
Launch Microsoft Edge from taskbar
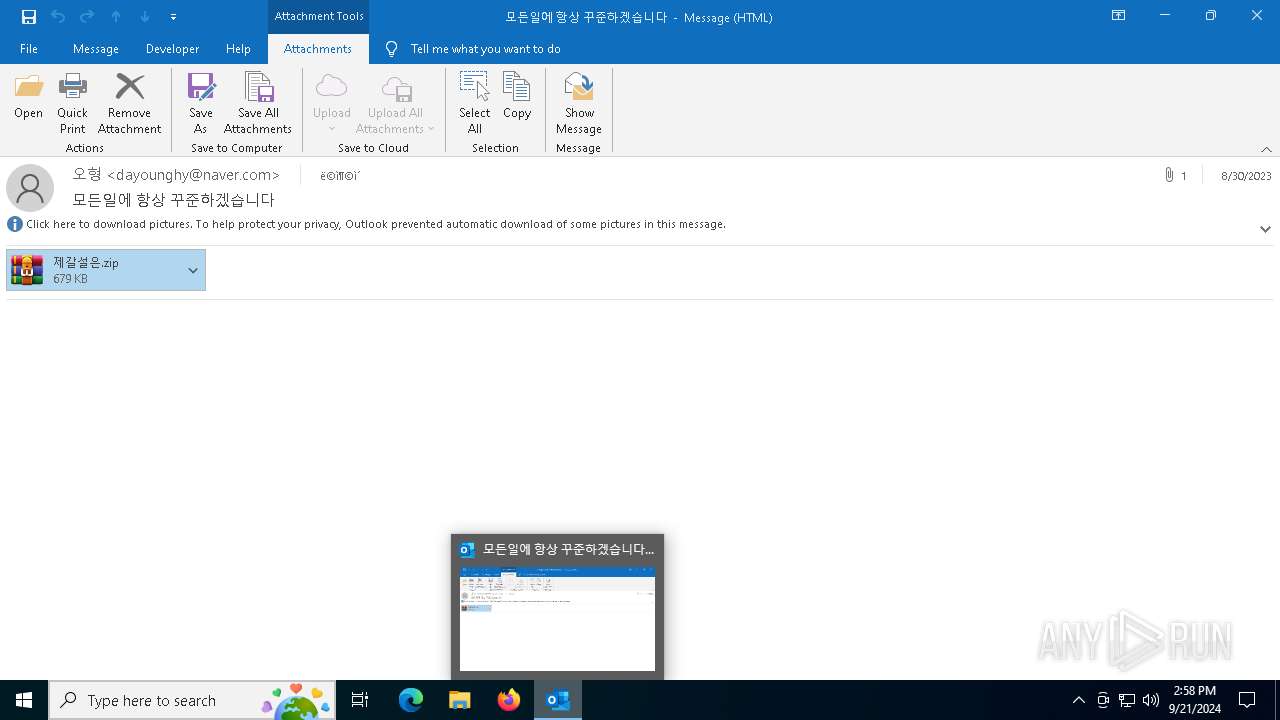[411, 700]
